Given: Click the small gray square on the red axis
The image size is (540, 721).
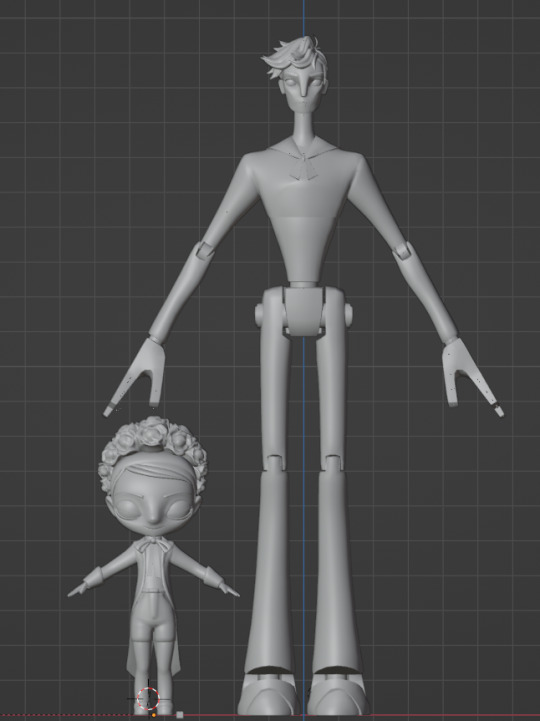Looking at the screenshot, I should coord(180,715).
